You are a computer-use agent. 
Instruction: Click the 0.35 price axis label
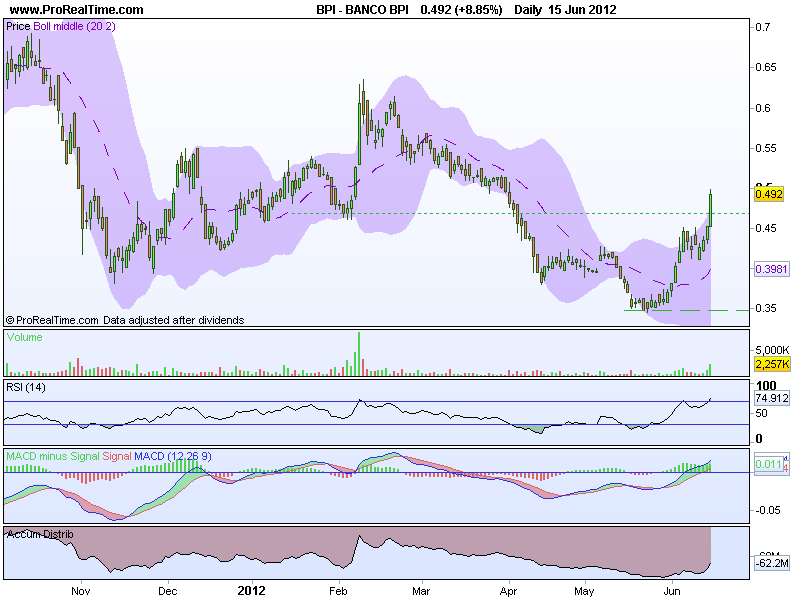click(x=766, y=308)
